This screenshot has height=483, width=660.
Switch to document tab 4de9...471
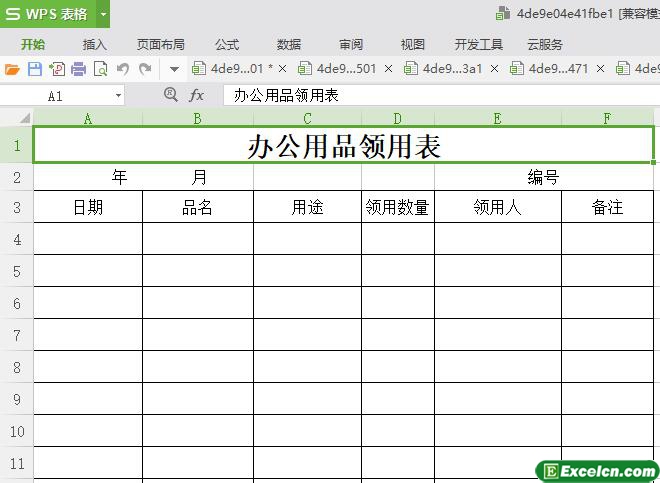[x=549, y=69]
